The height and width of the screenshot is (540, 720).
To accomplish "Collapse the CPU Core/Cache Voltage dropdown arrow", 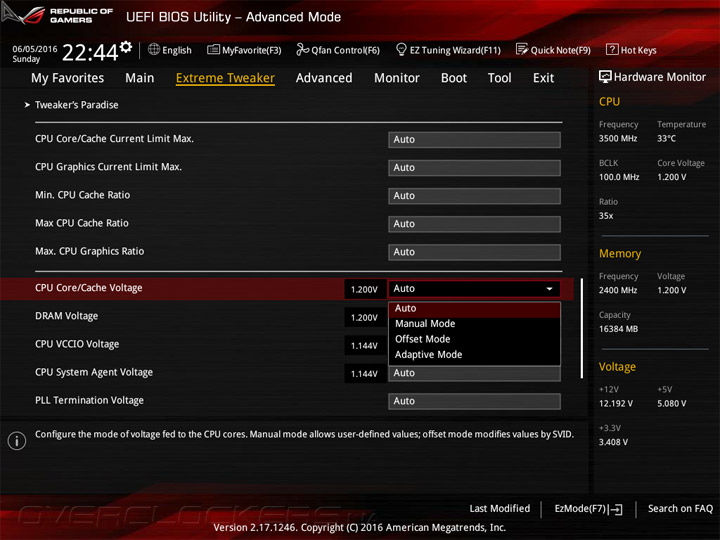I will 549,289.
